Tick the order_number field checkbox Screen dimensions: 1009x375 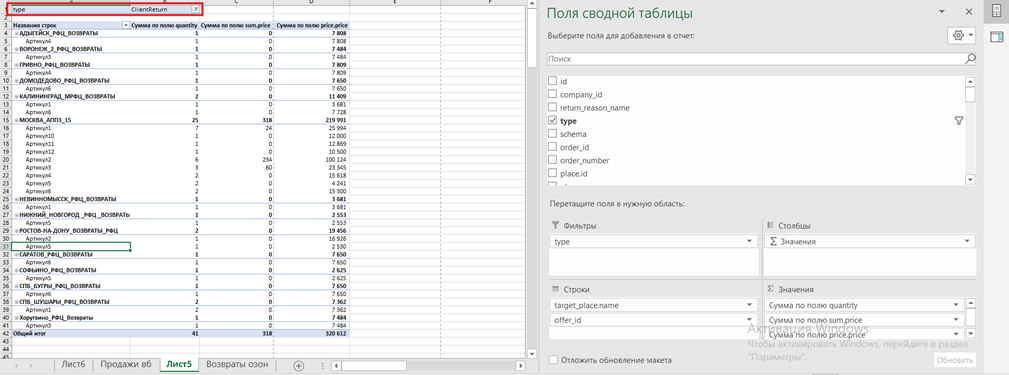pyautogui.click(x=552, y=160)
